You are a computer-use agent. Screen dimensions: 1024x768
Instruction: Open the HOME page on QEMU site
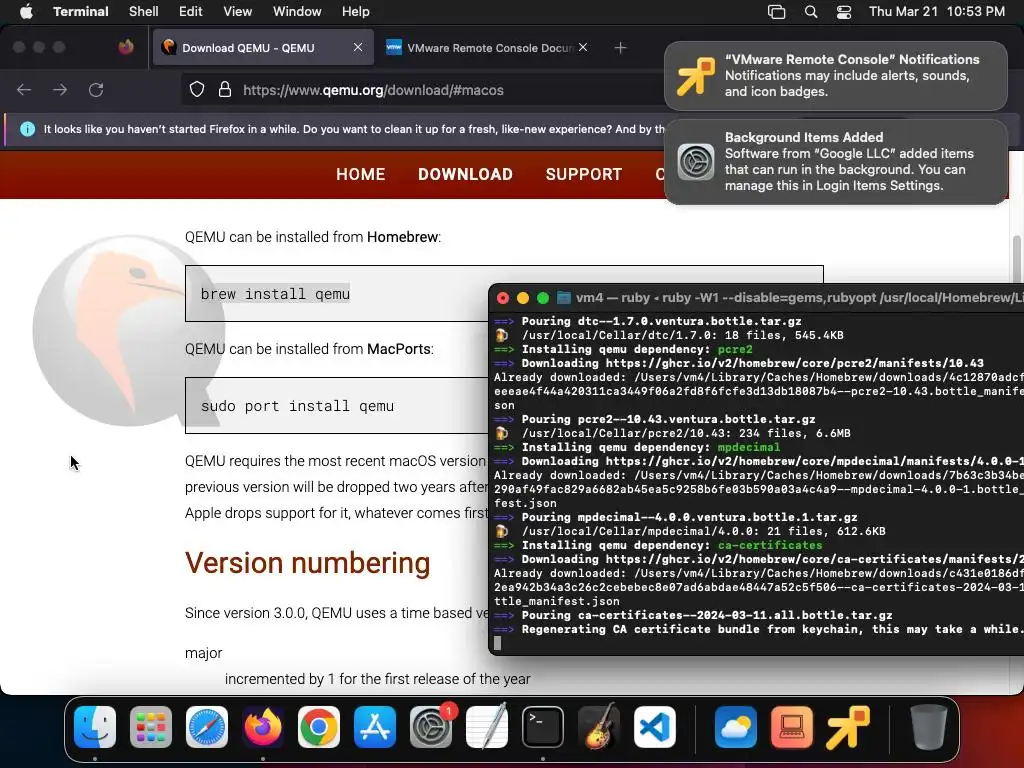360,174
